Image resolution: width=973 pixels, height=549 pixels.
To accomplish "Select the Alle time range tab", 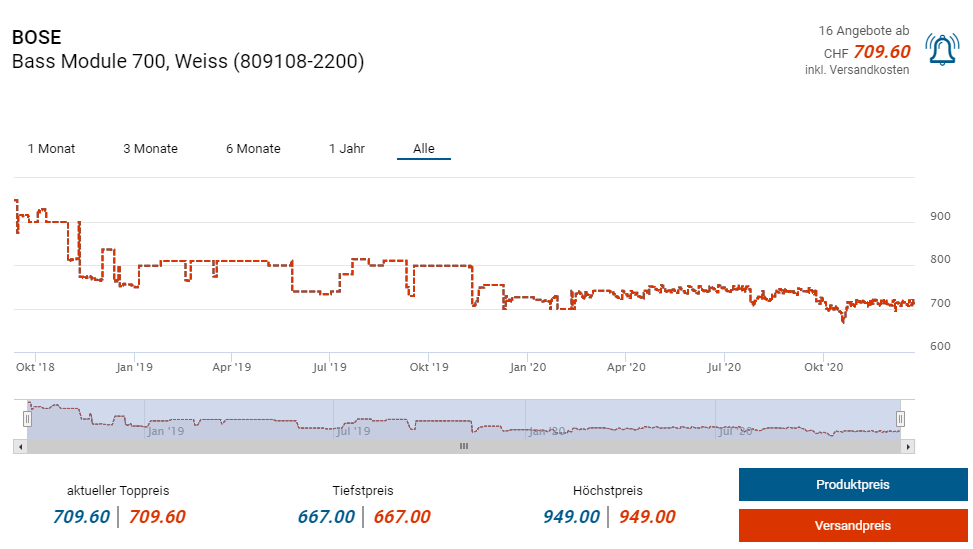I will coord(424,149).
